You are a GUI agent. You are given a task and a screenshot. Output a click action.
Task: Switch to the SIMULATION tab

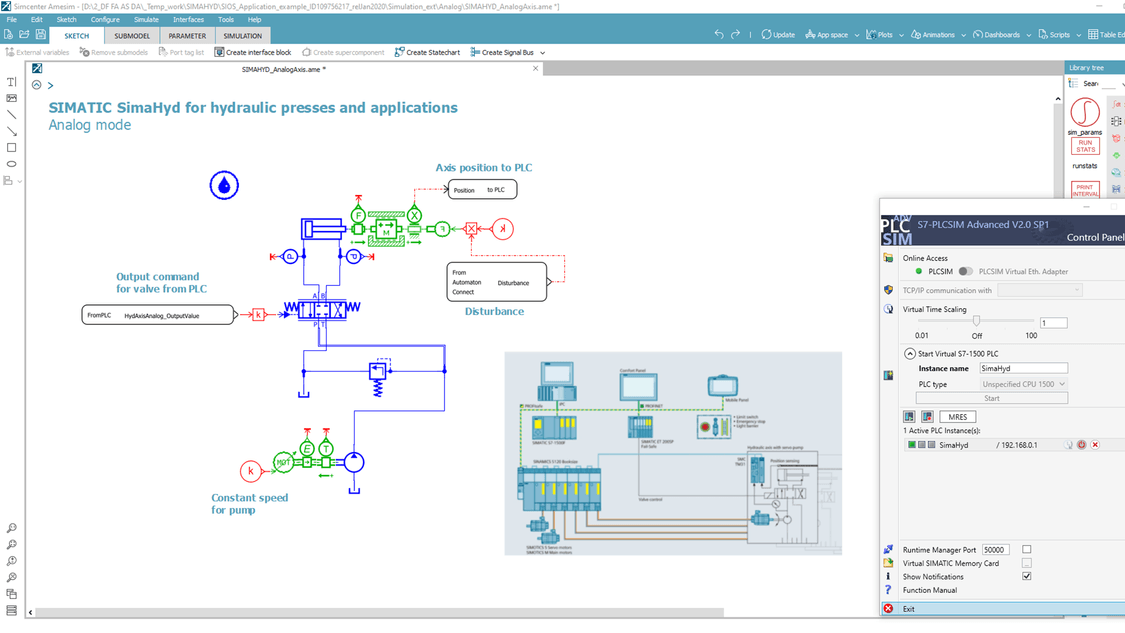tap(243, 35)
